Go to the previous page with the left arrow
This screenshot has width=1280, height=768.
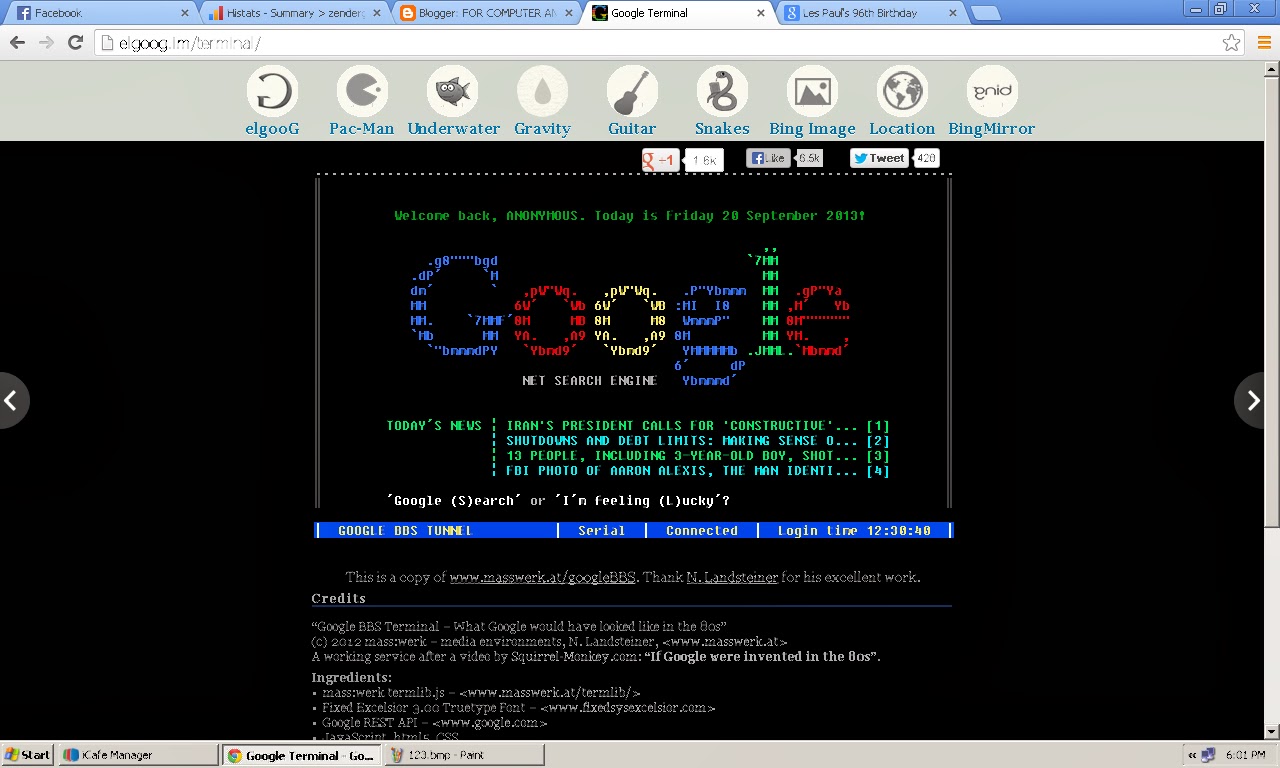12,401
